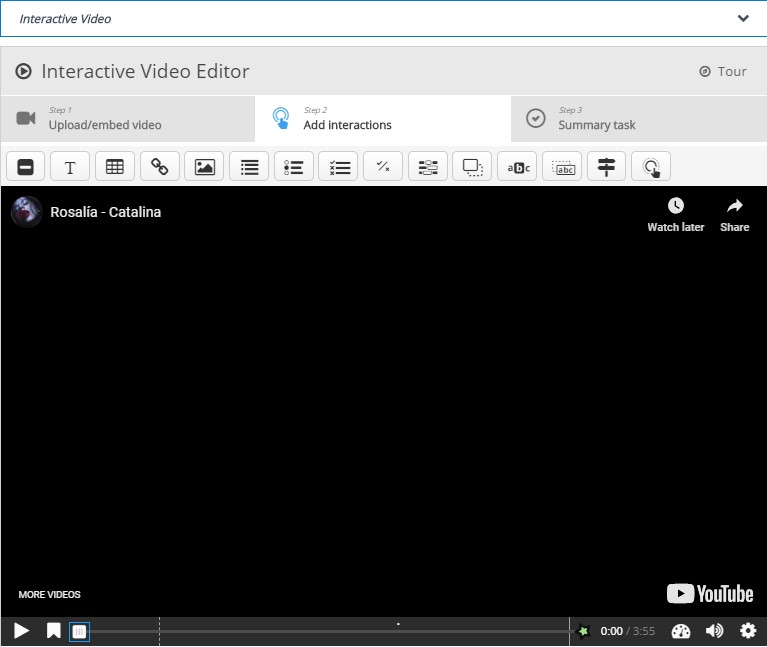This screenshot has width=767, height=647.
Task: Insert a Table interaction
Action: pos(115,167)
